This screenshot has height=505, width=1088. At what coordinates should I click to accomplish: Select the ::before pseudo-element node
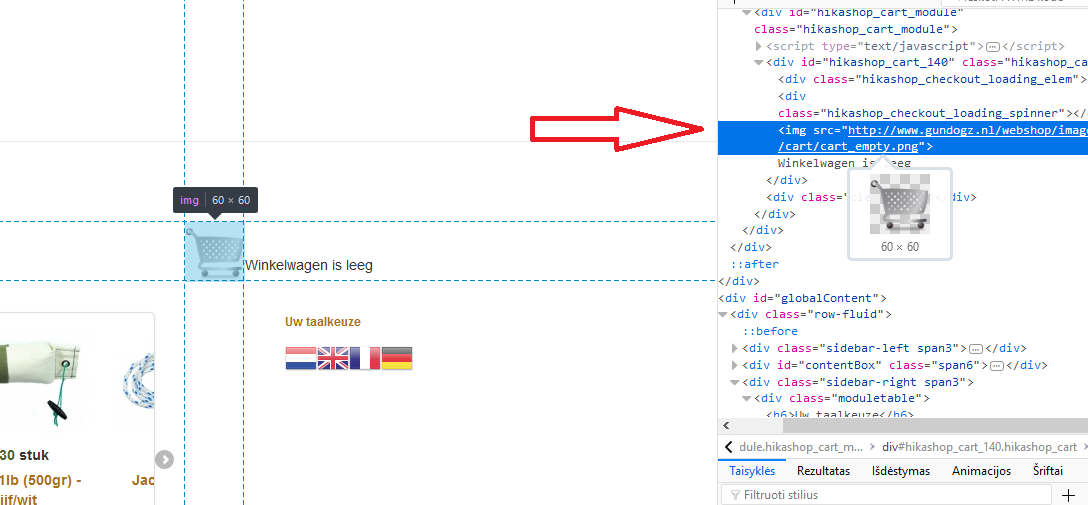[x=770, y=332]
